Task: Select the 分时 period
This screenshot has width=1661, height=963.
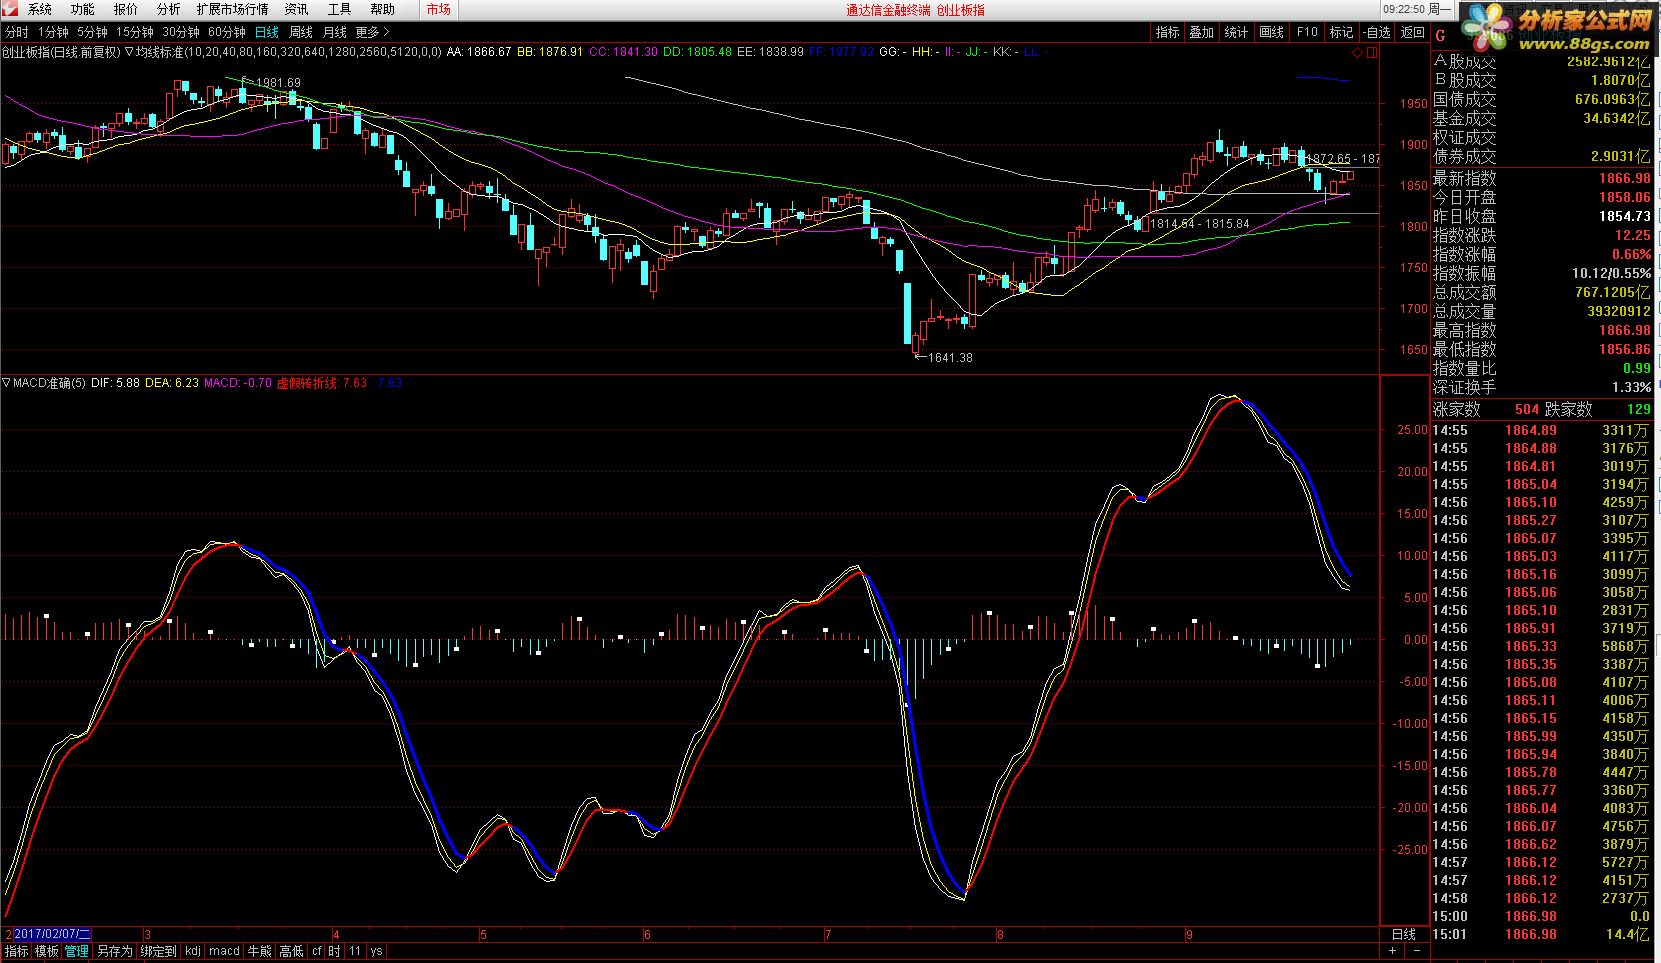Action: click(17, 32)
